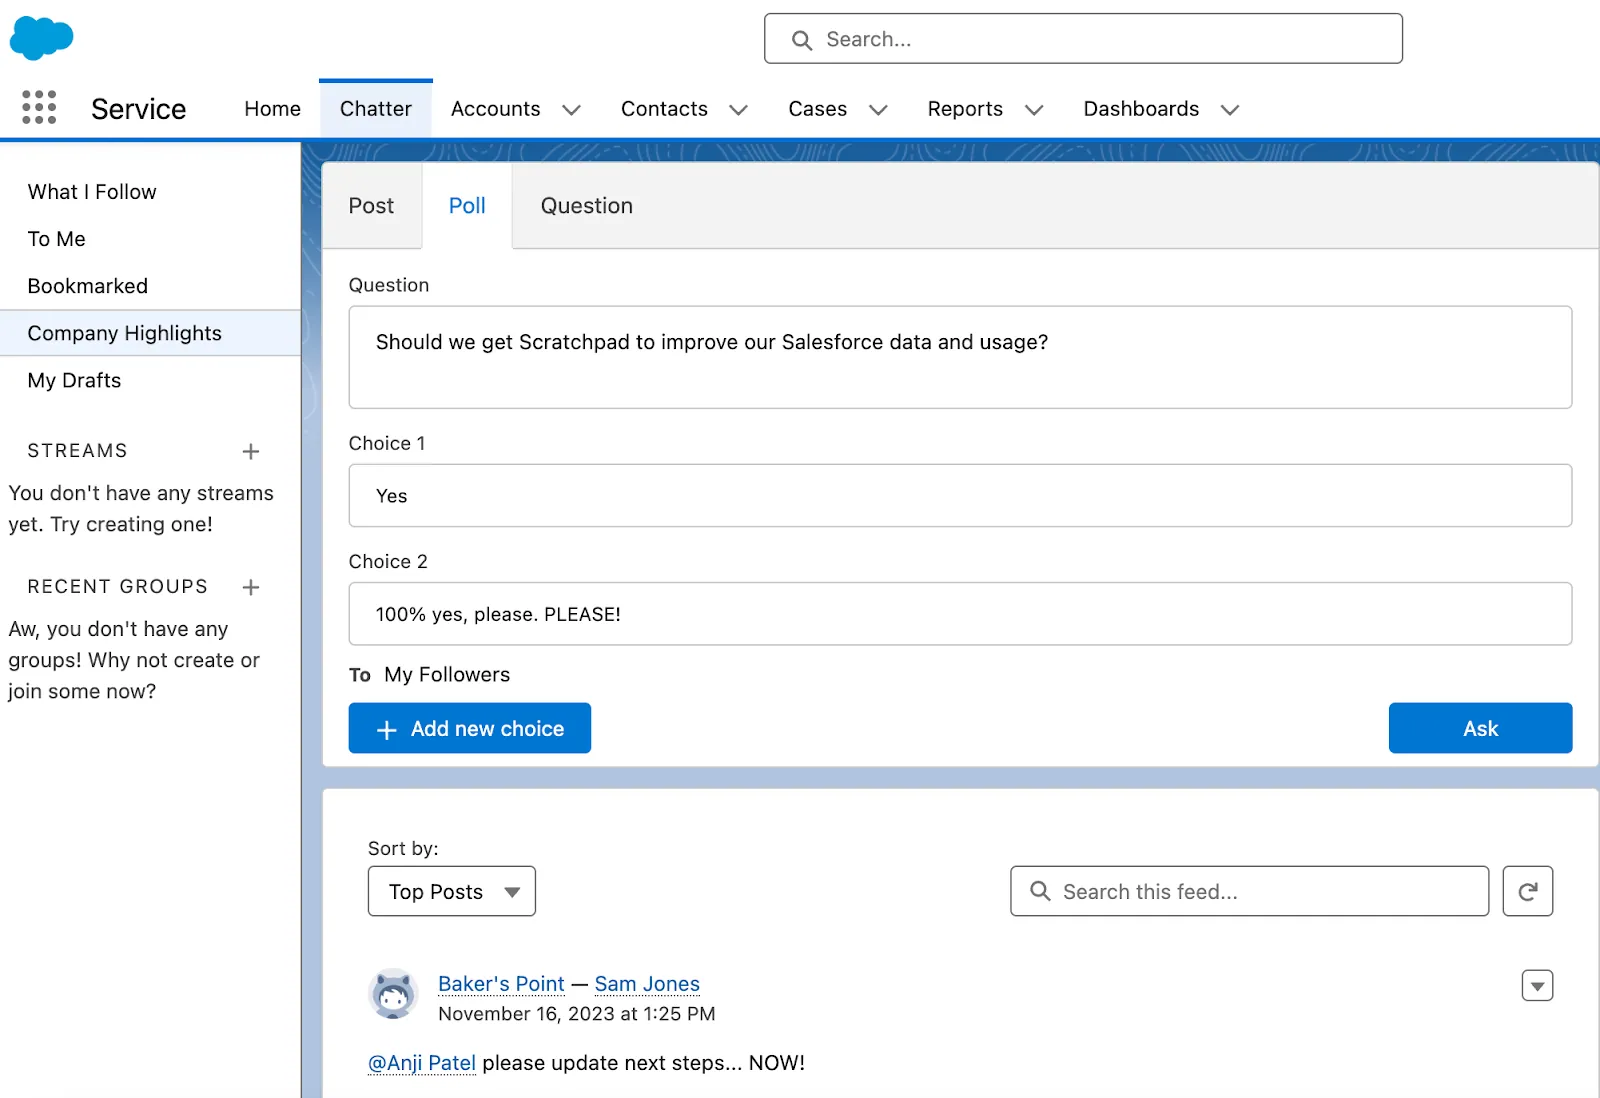Create a group using Recent Groups plus
The height and width of the screenshot is (1098, 1600).
(x=251, y=587)
